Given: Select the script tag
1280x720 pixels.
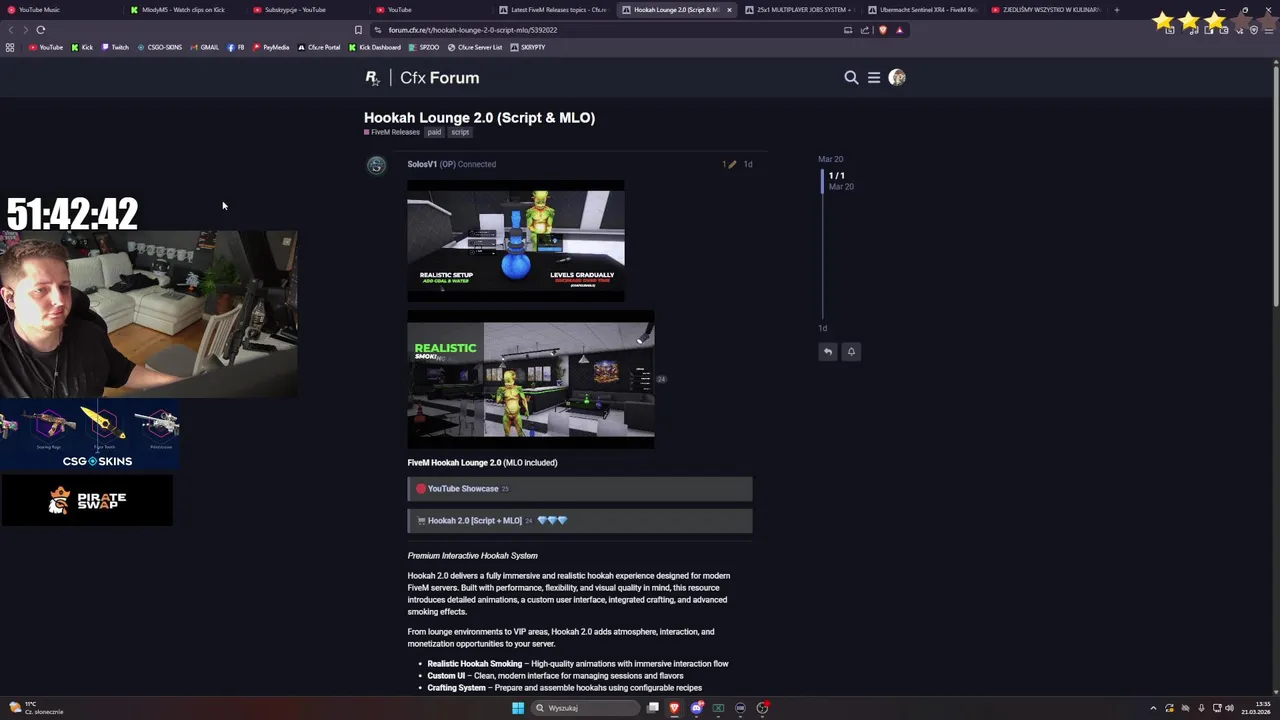Looking at the screenshot, I should (x=460, y=132).
